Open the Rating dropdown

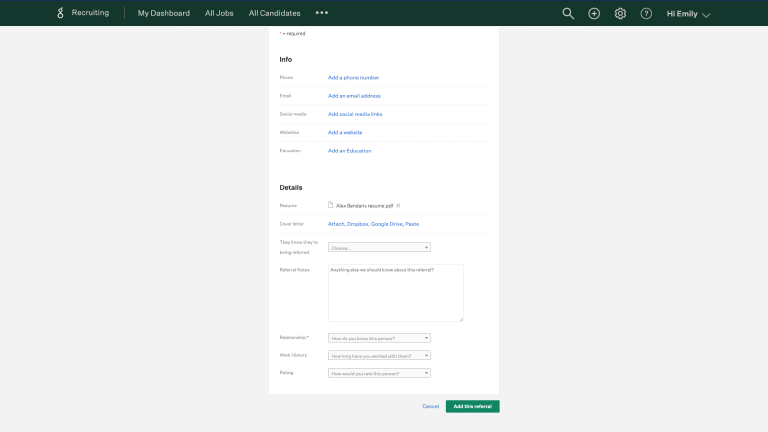379,373
